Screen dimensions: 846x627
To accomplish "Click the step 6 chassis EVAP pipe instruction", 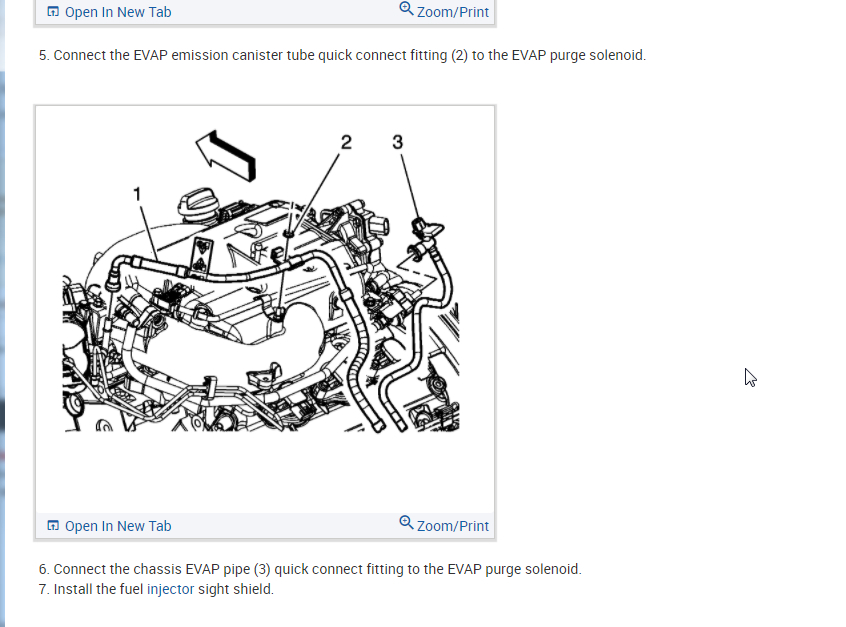I will pos(310,569).
